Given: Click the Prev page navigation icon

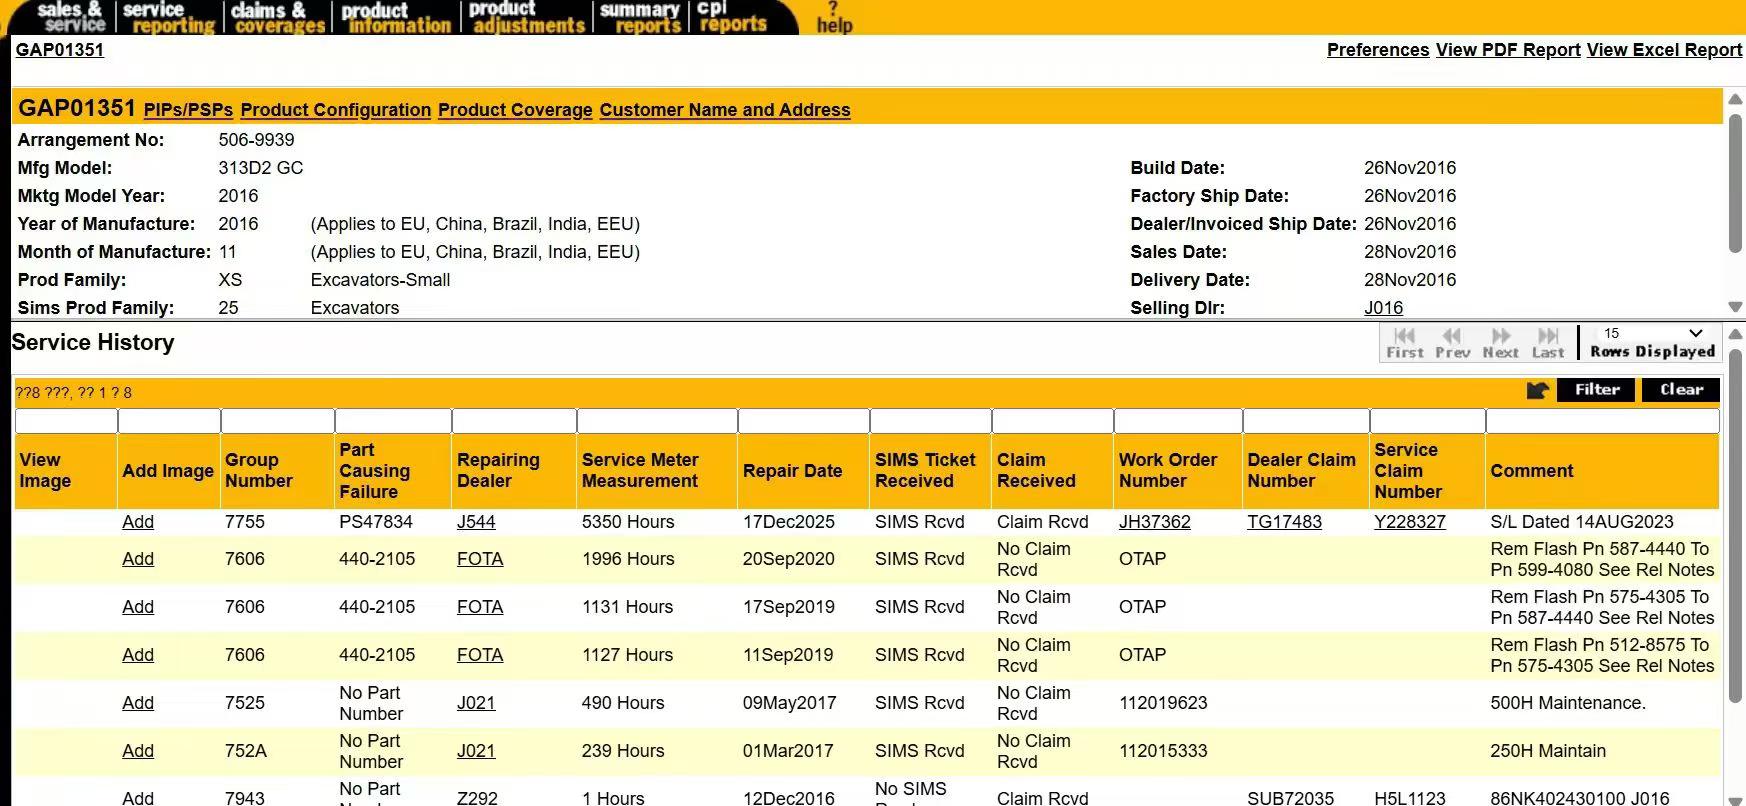Looking at the screenshot, I should click(x=1452, y=342).
